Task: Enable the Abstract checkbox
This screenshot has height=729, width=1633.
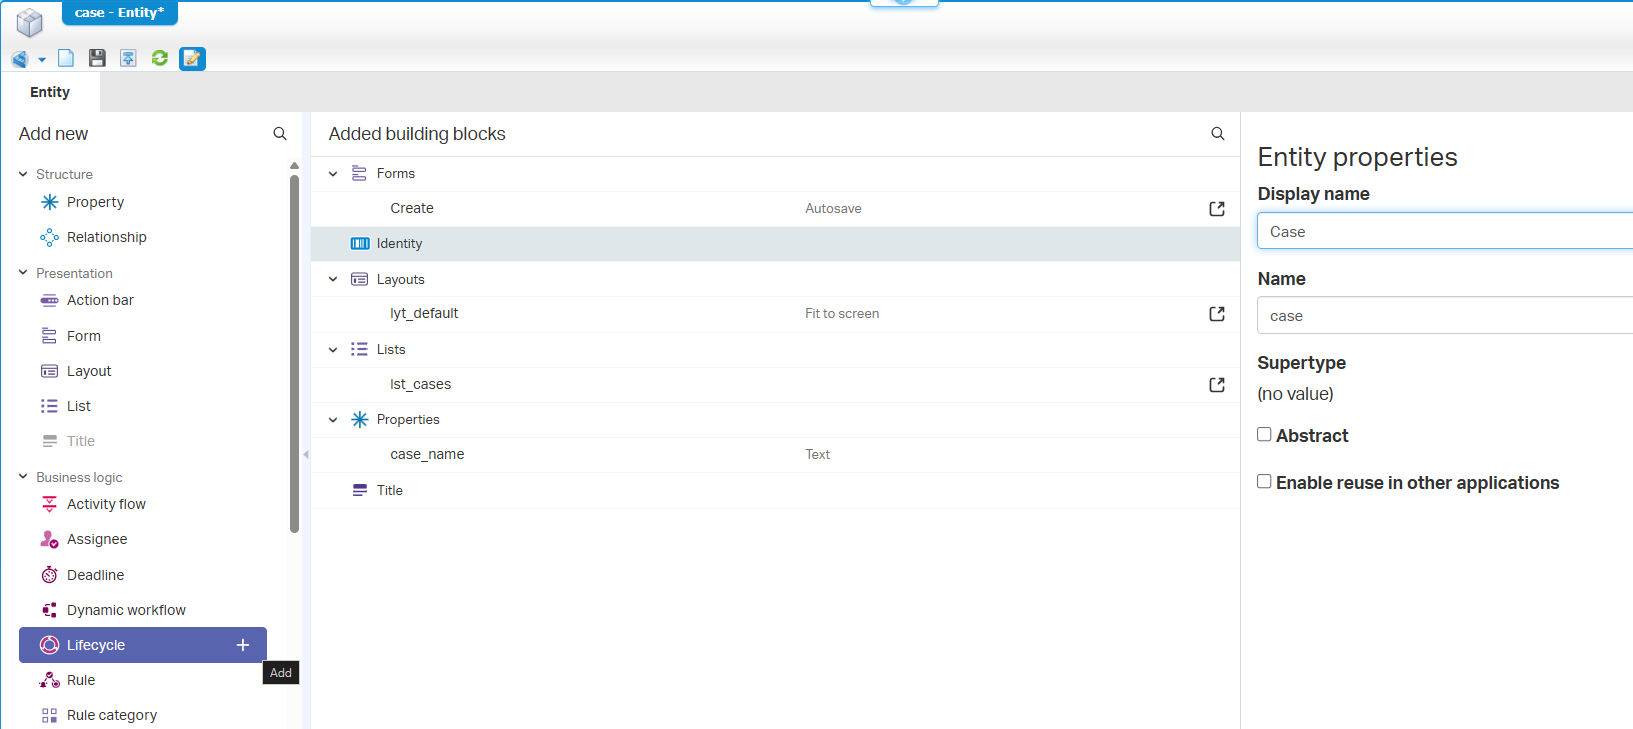Action: (1264, 435)
